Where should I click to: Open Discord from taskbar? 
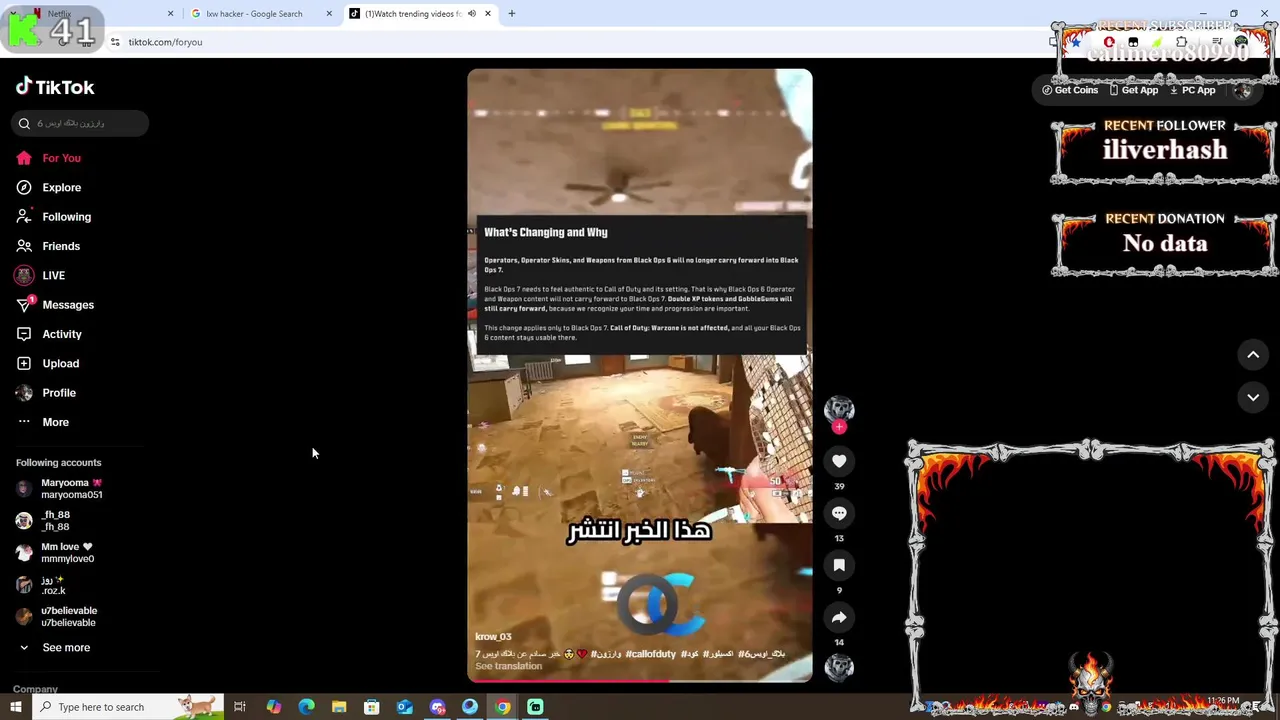tap(437, 707)
